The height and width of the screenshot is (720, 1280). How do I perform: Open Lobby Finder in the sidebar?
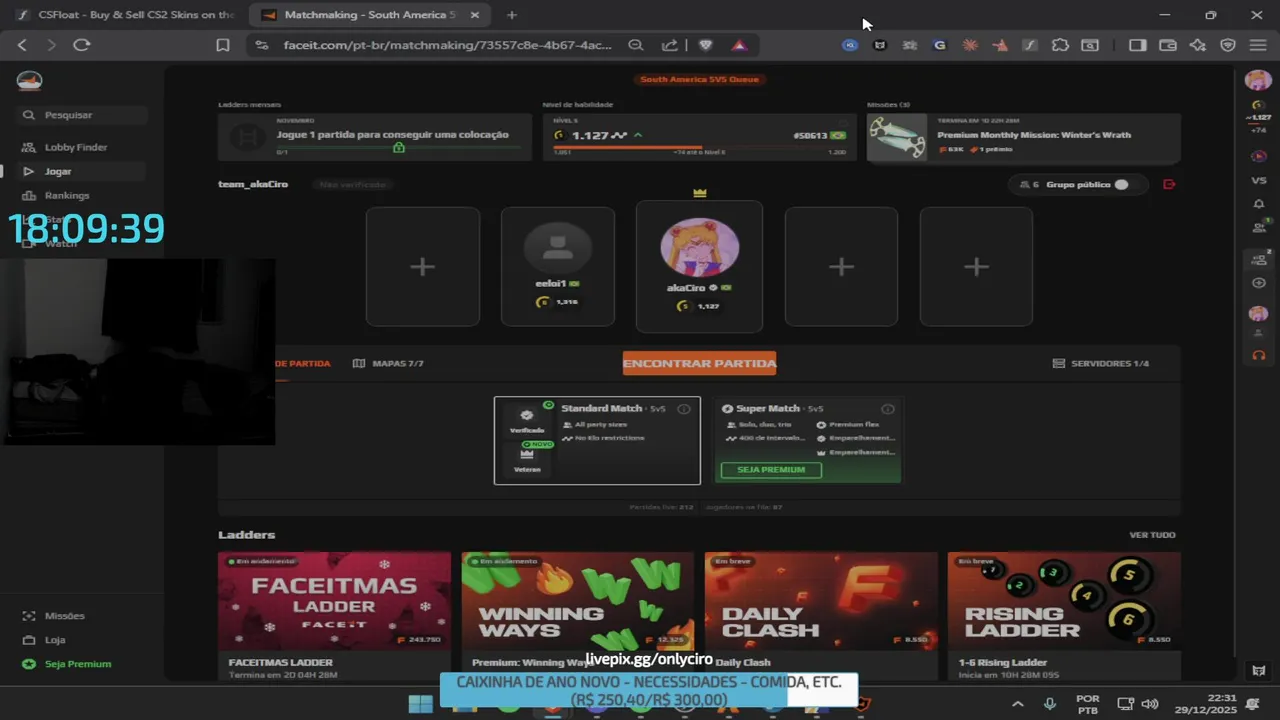(x=75, y=147)
